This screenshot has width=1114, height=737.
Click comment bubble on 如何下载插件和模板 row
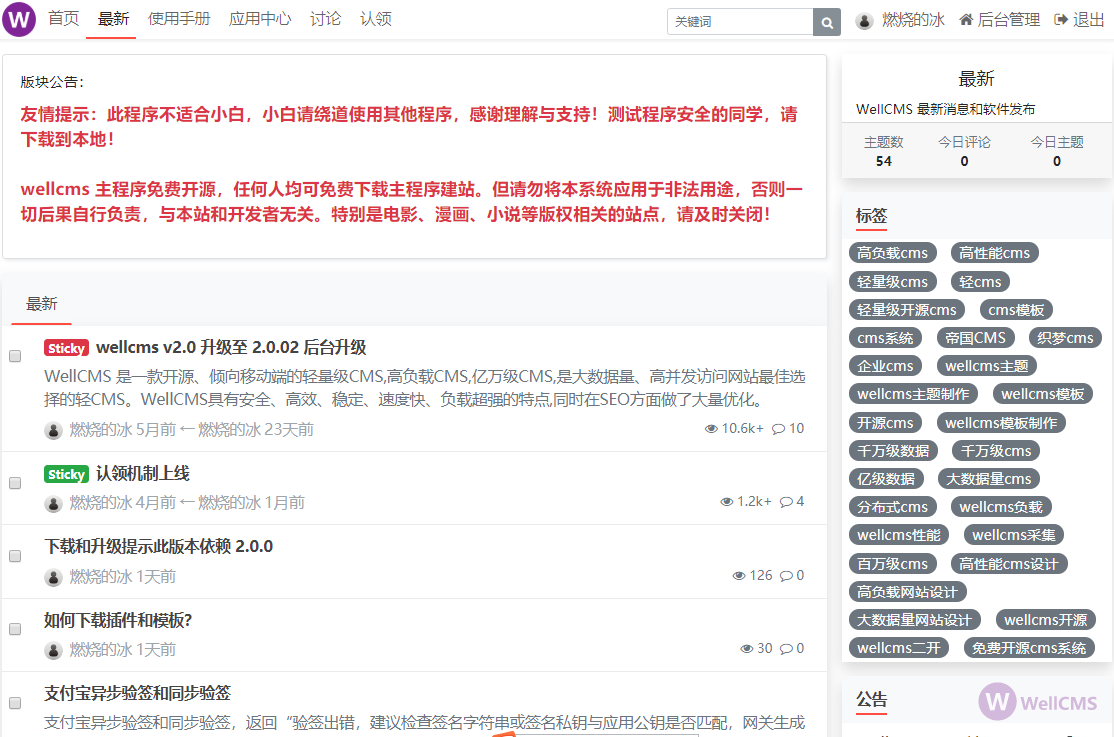tap(786, 649)
